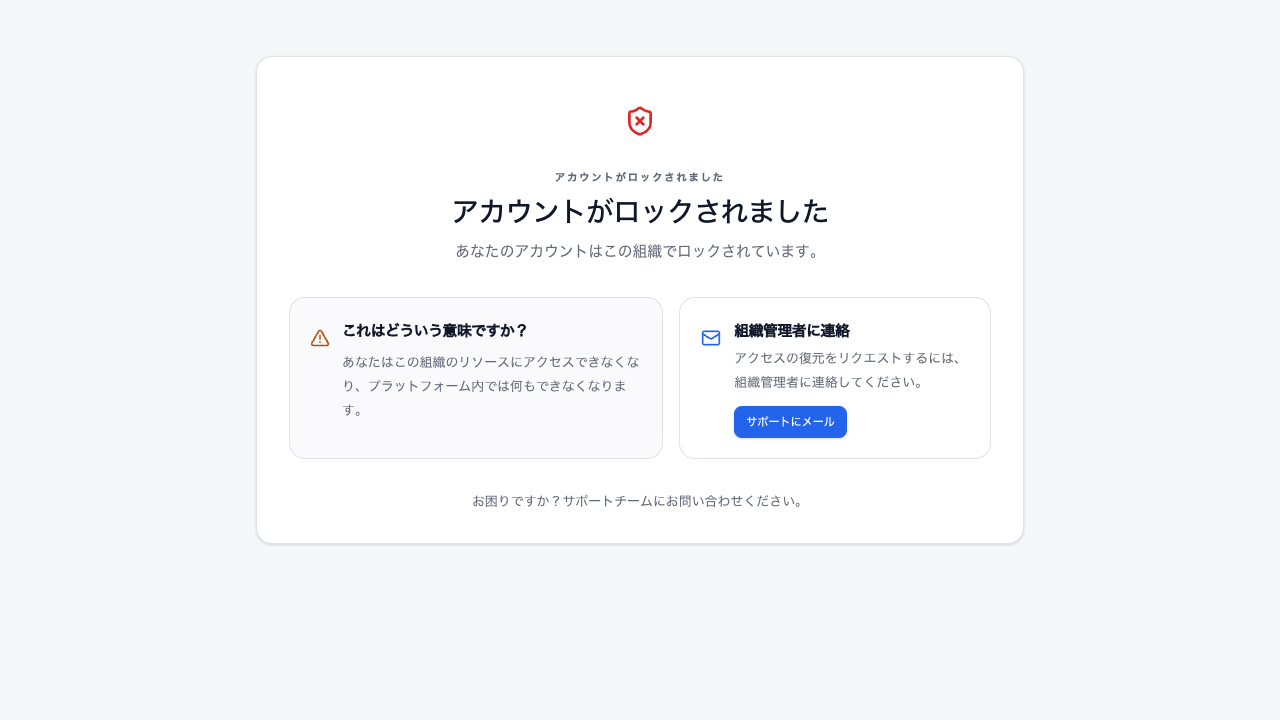Select the large アカウントがロックされました heading
1280x720 pixels.
click(x=640, y=211)
